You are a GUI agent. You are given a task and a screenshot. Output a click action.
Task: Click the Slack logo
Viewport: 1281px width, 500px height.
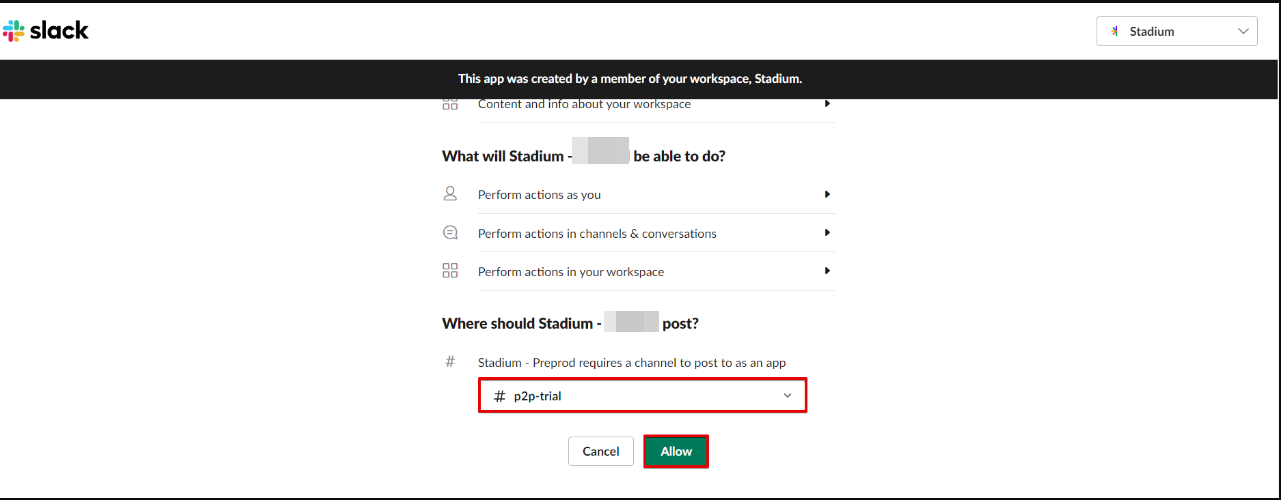coord(46,30)
